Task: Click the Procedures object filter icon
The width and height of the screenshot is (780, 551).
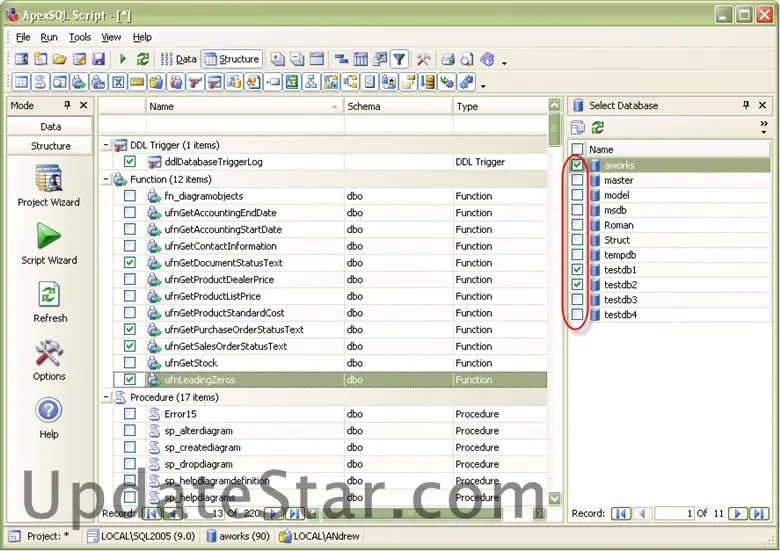Action: point(40,82)
